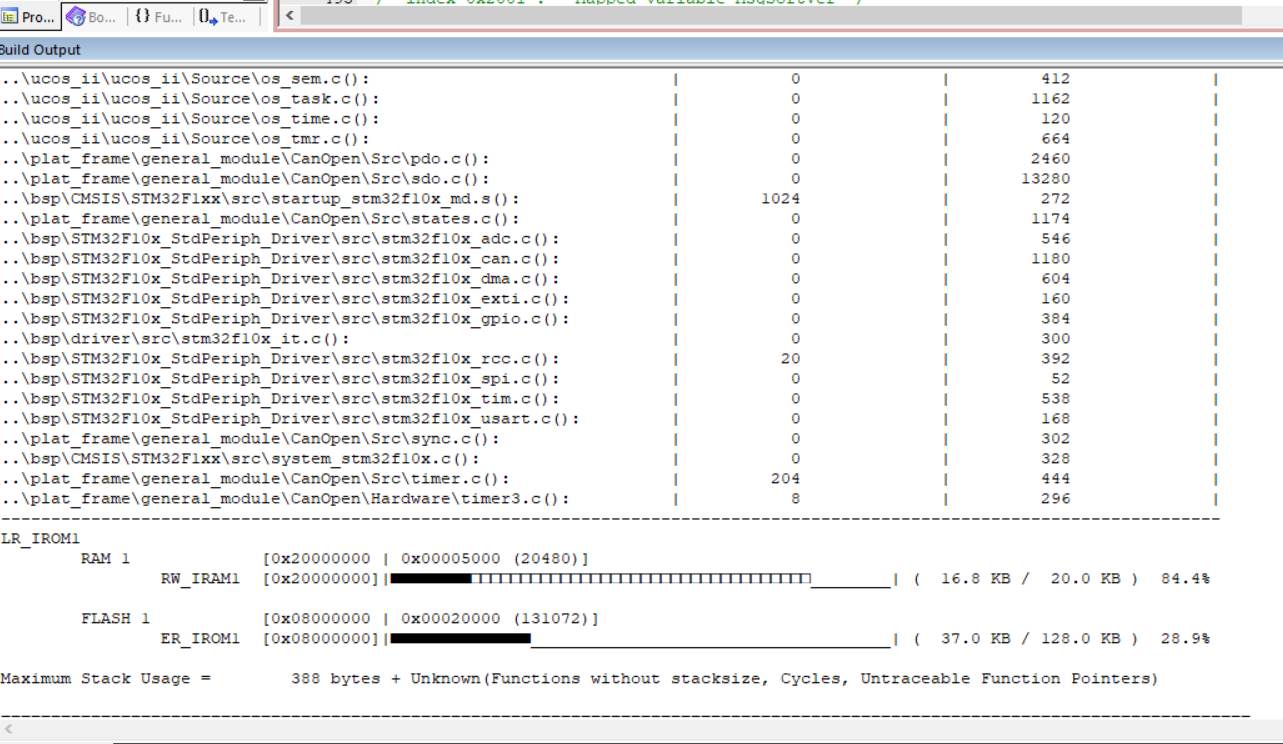Viewport: 1283px width, 744px height.
Task: Select the stm32f10x_gpio.c() line
Action: [608, 318]
